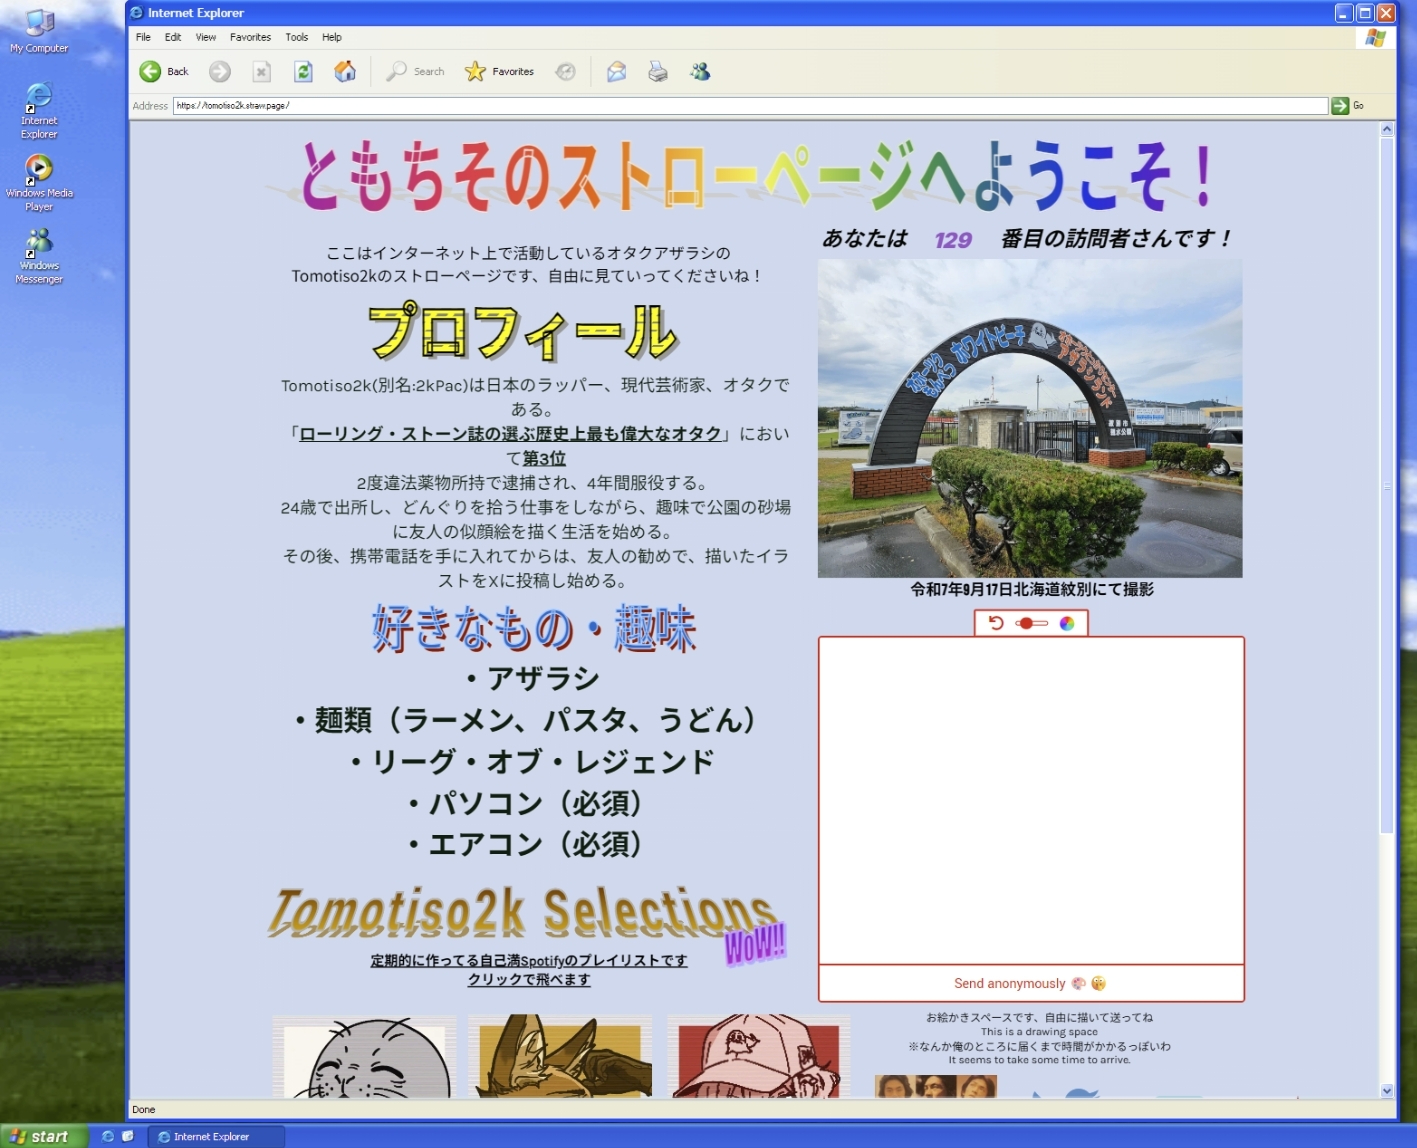Viewport: 1417px width, 1148px height.
Task: Open the Windows Start button
Action: 40,1136
